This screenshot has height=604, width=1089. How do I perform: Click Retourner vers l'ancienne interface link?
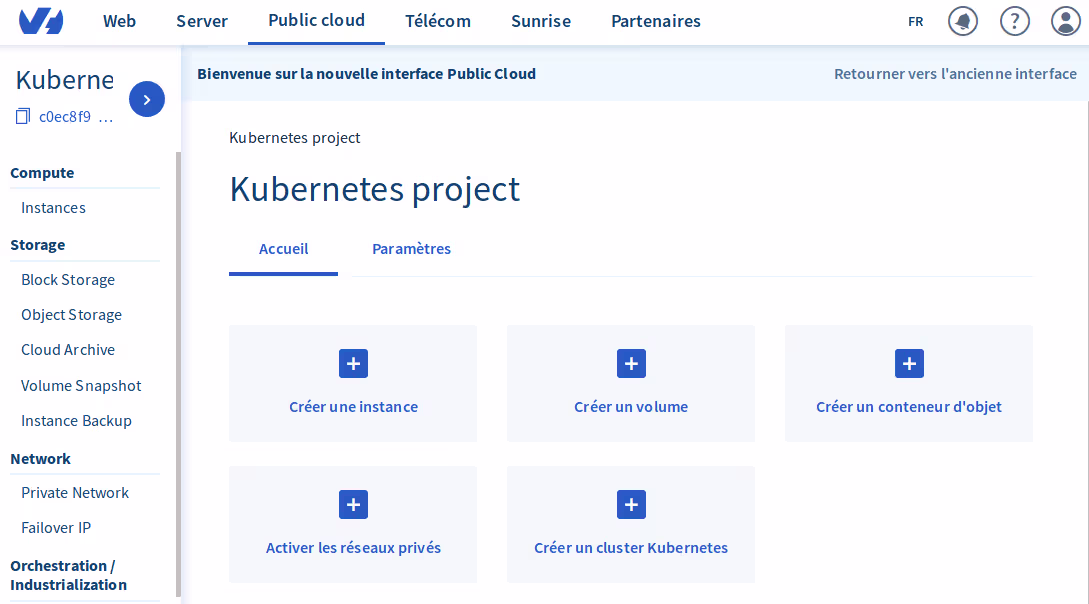point(955,74)
